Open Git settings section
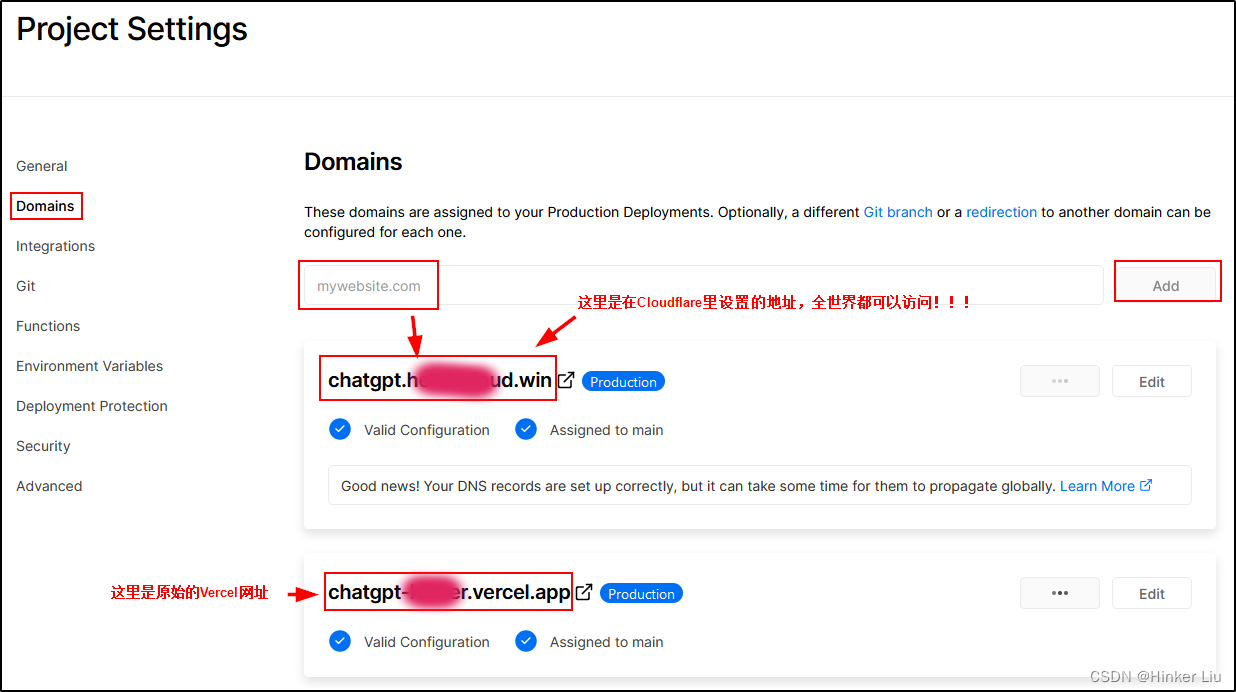1236x692 pixels. (x=26, y=286)
